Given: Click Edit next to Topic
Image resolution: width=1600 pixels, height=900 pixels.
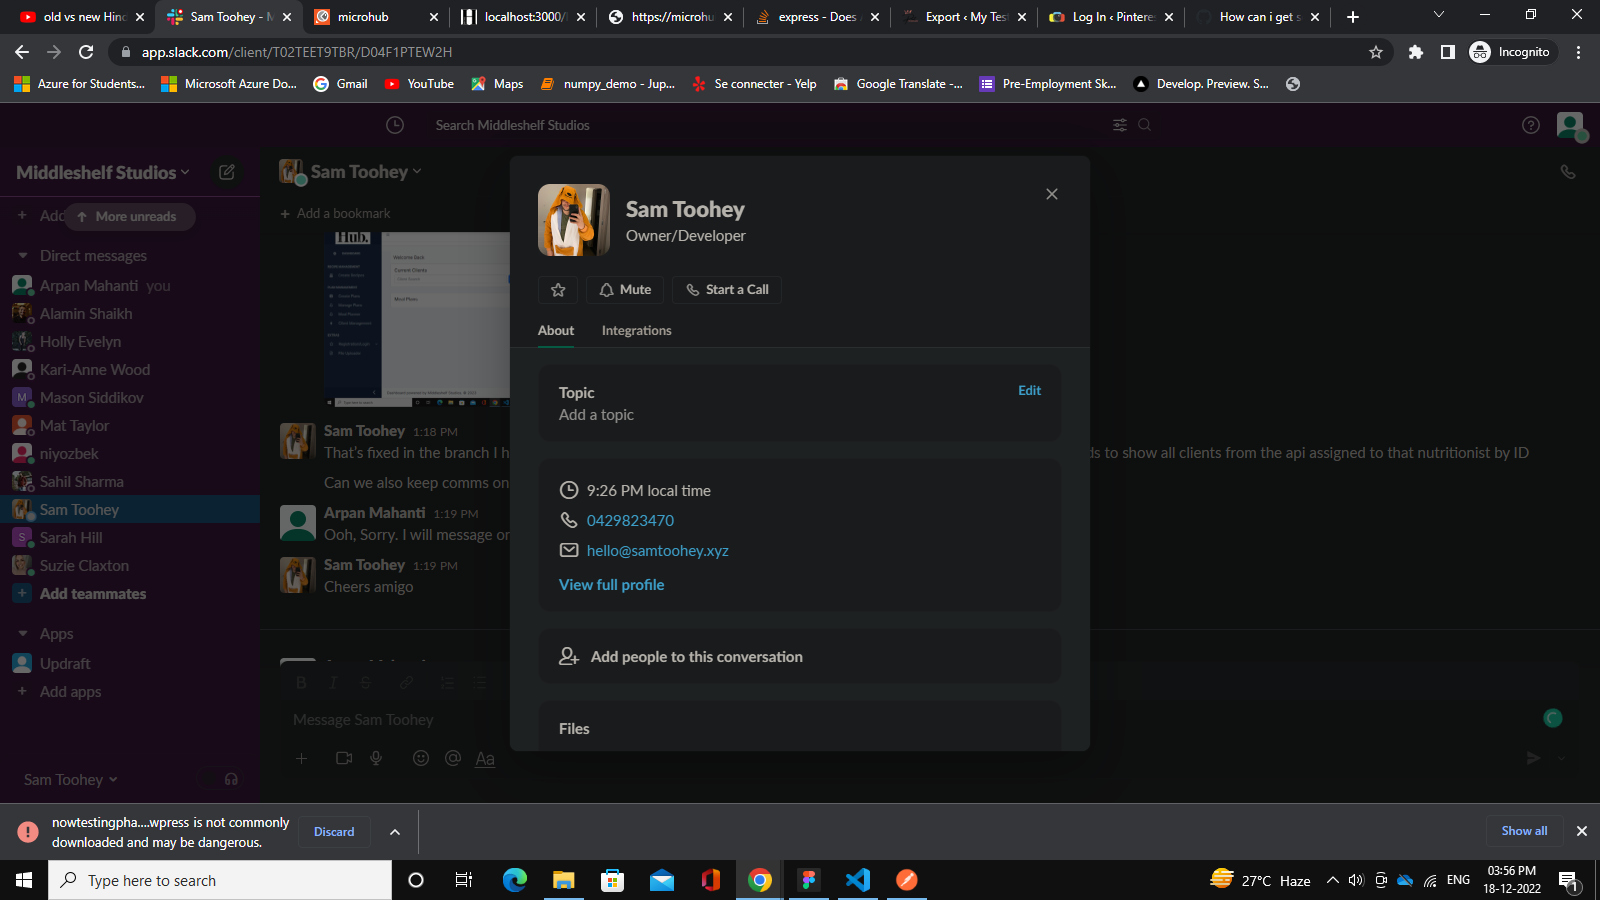Looking at the screenshot, I should point(1029,391).
